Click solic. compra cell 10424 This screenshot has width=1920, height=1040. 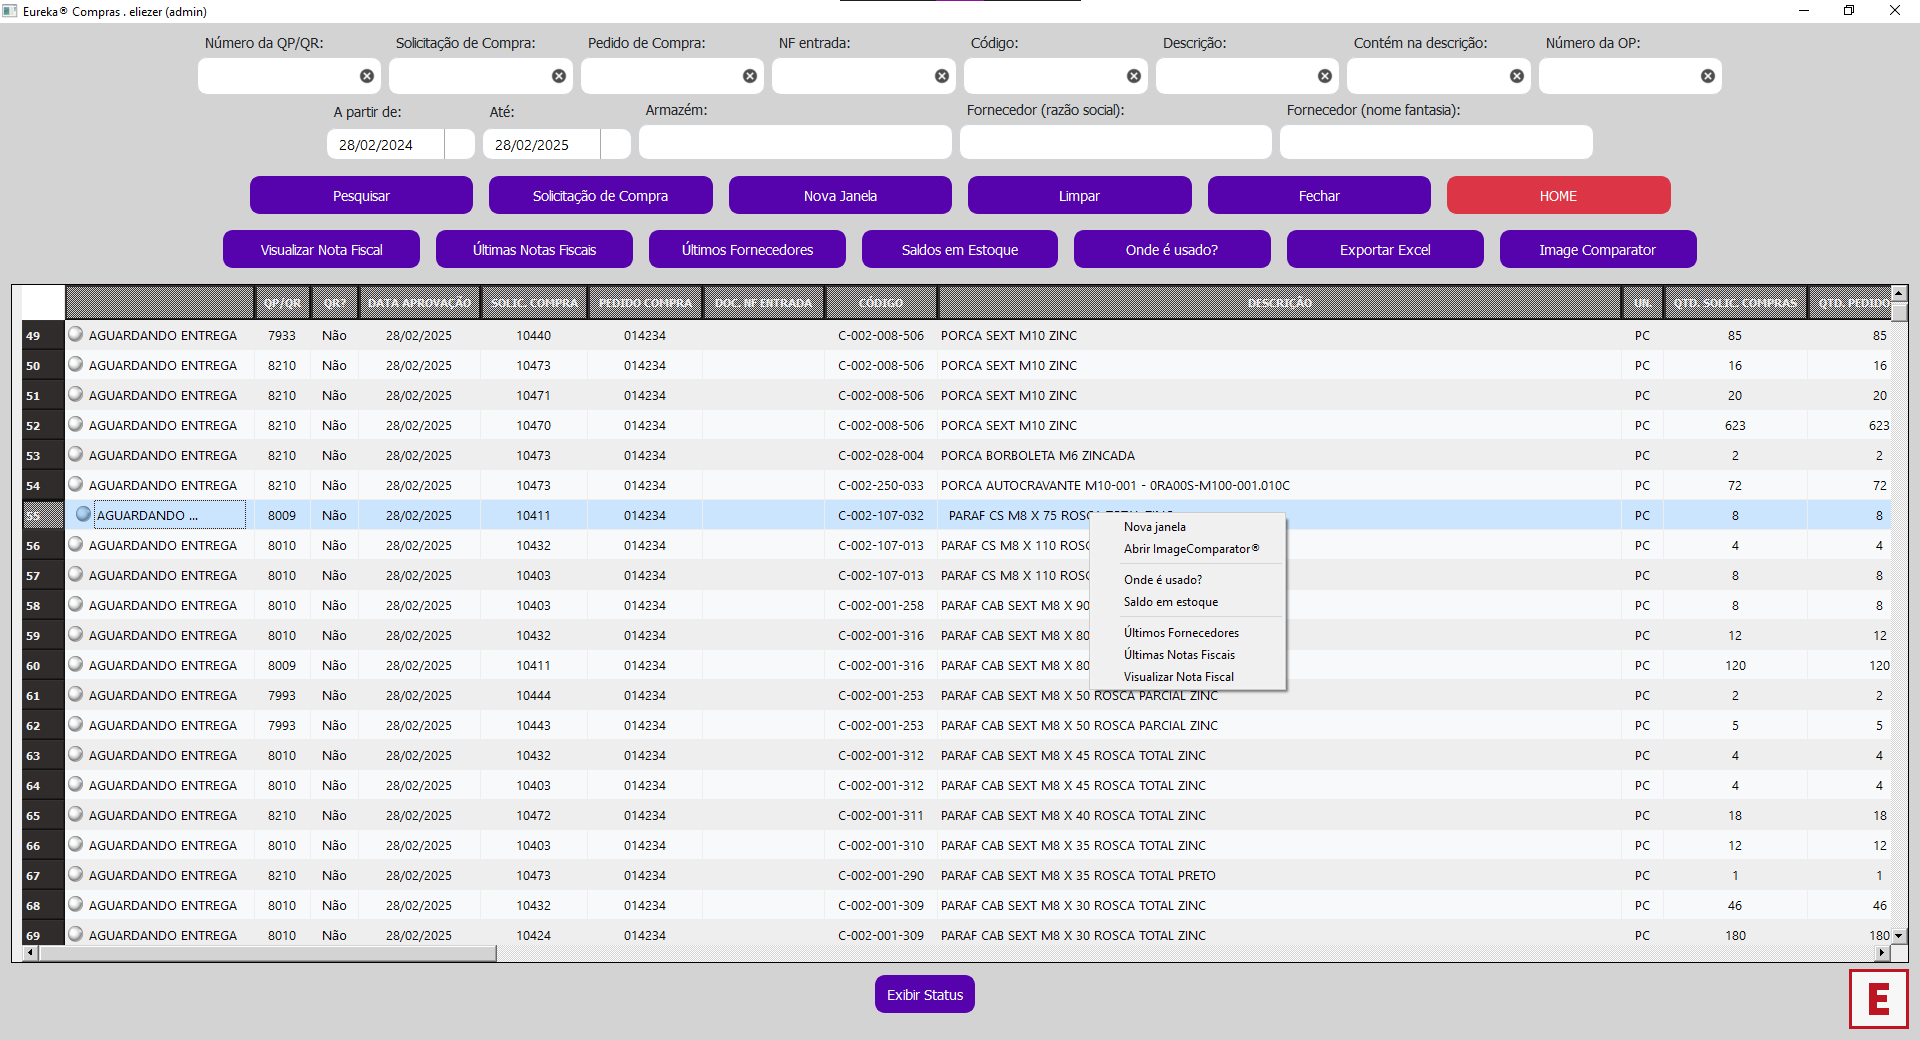[534, 935]
